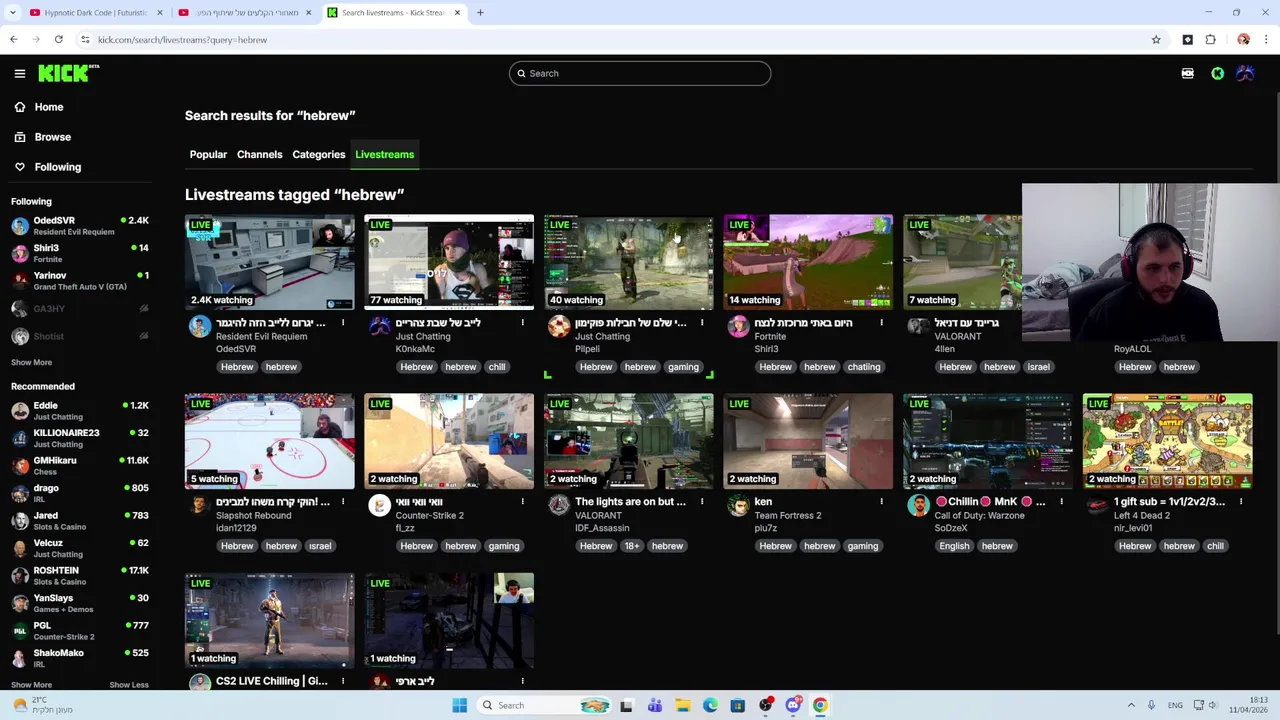This screenshot has width=1280, height=720.
Task: Open options menu for K0nkaMc stream card
Action: click(522, 323)
